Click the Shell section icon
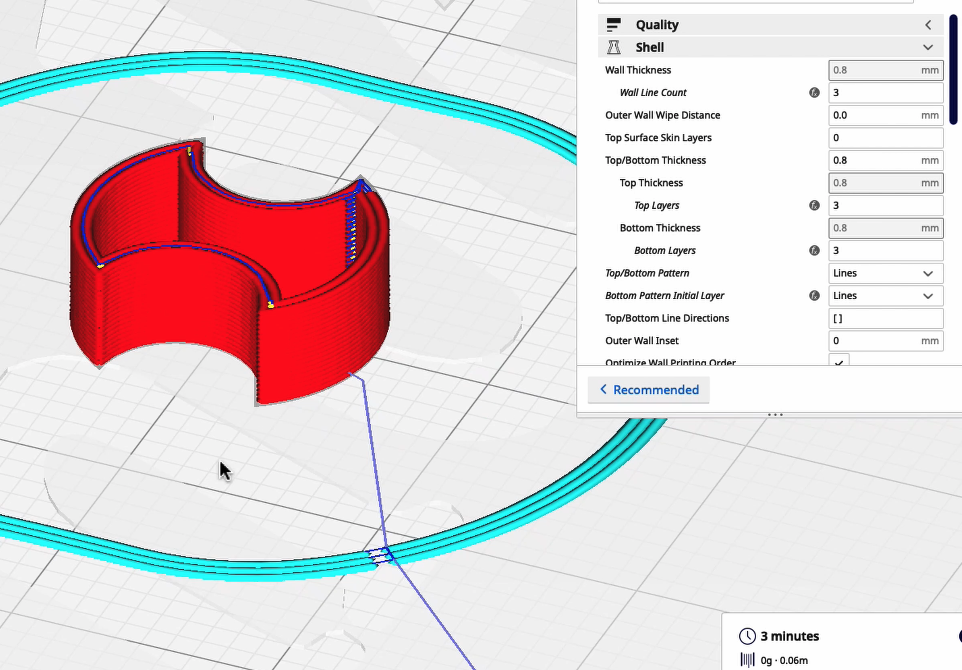 coord(614,47)
